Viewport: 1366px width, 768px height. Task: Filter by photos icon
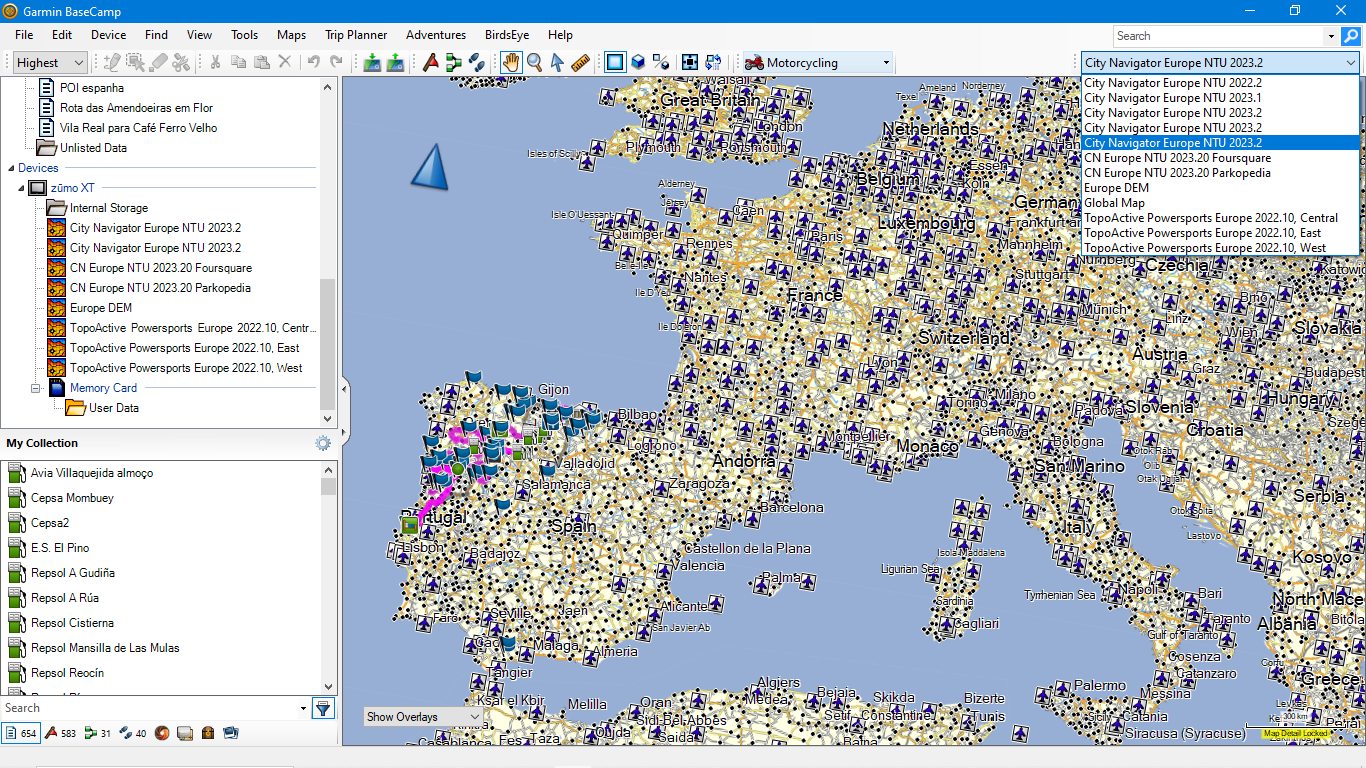(231, 733)
